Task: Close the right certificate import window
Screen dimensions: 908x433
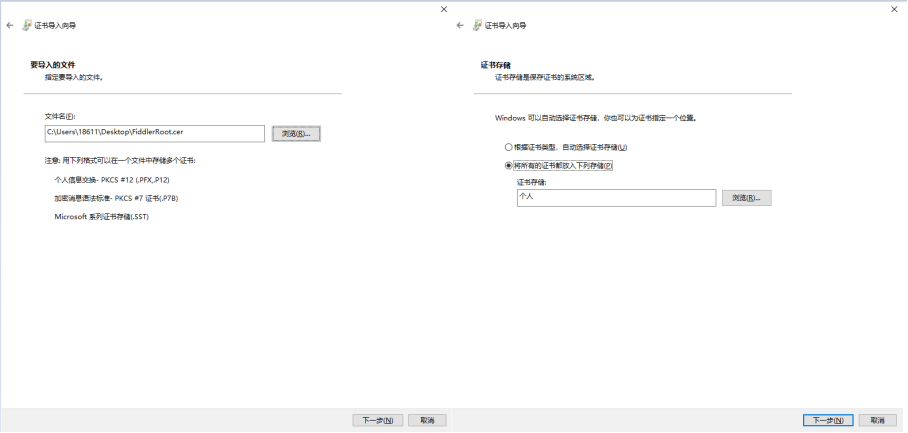Action: 895,9
